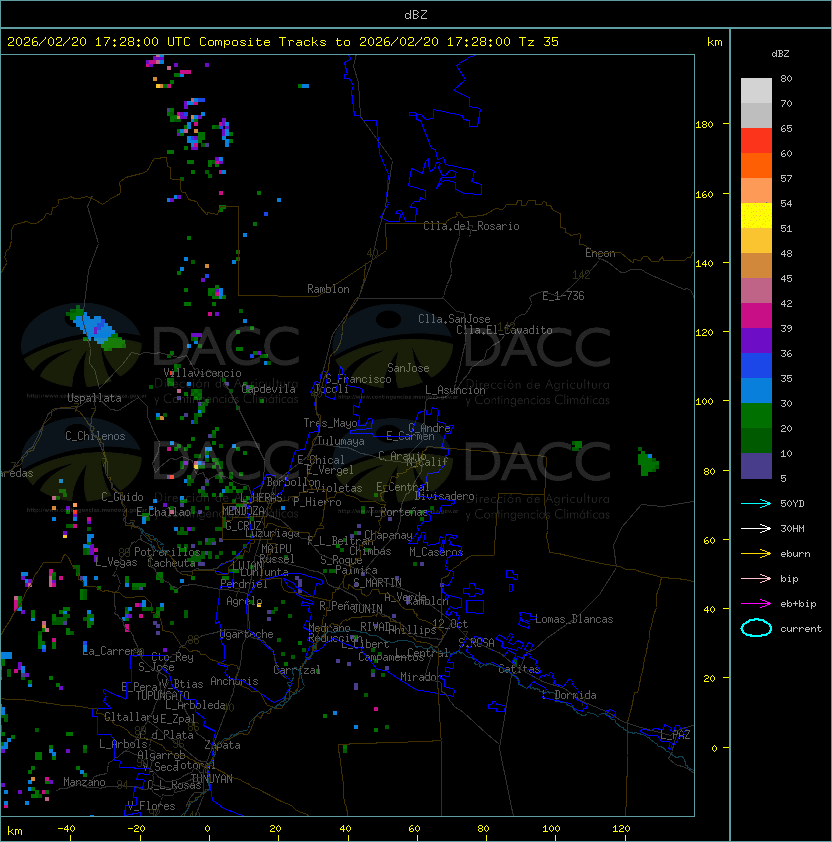Click the '-40' km tick on bottom axis
Image resolution: width=832 pixels, height=842 pixels.
pyautogui.click(x=66, y=829)
